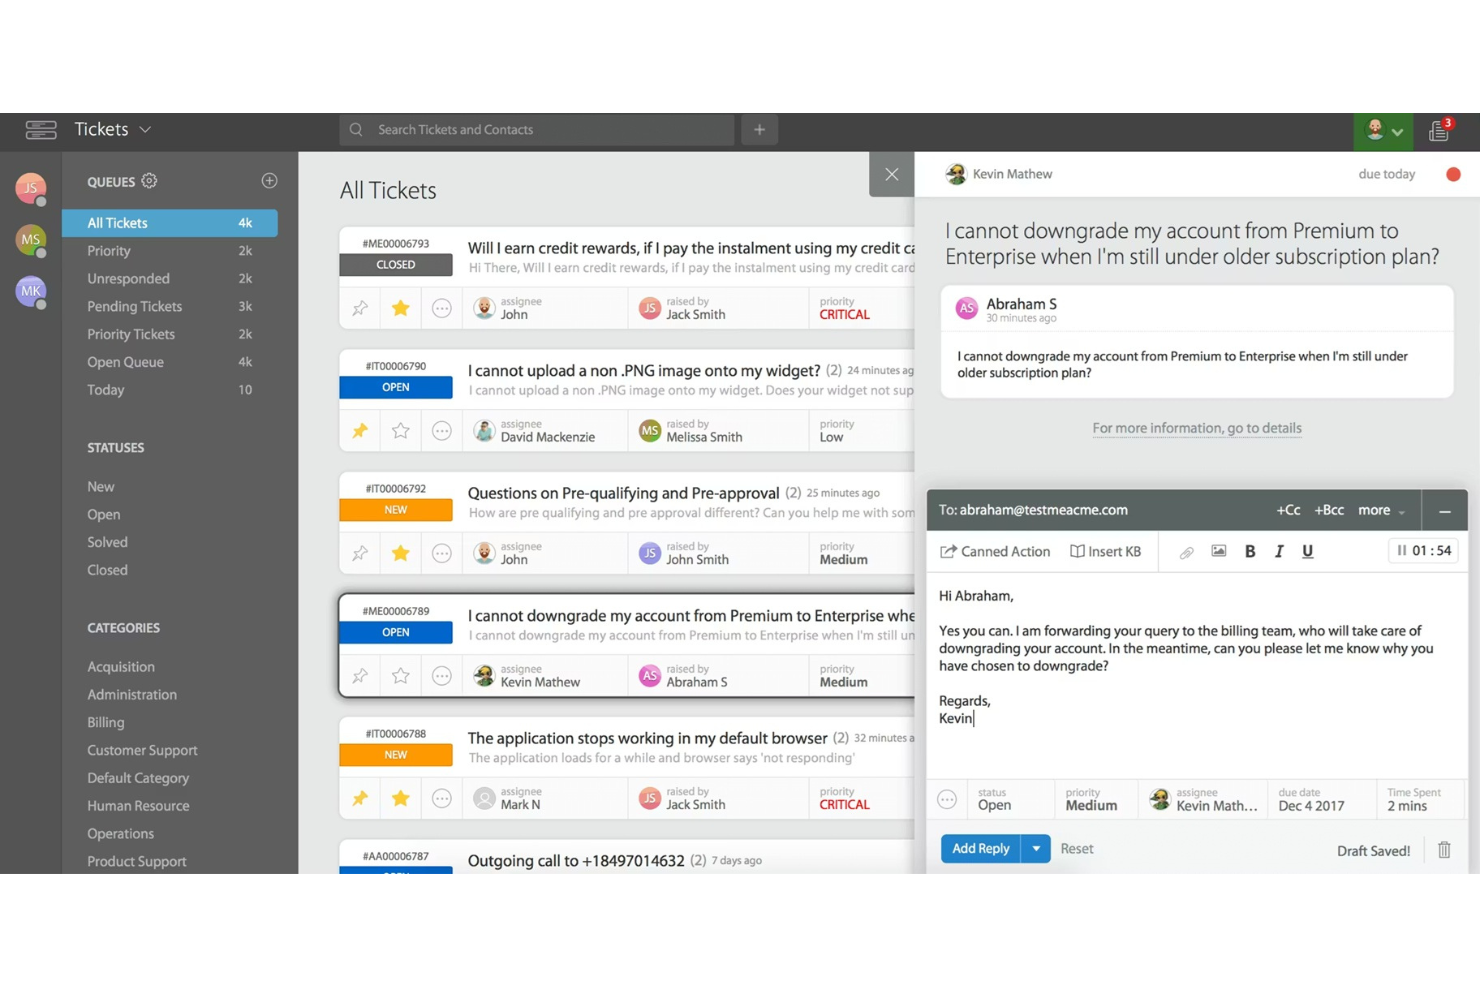The image size is (1480, 987).
Task: Pin ticket #IT0006790 about PNG upload
Action: pos(360,430)
